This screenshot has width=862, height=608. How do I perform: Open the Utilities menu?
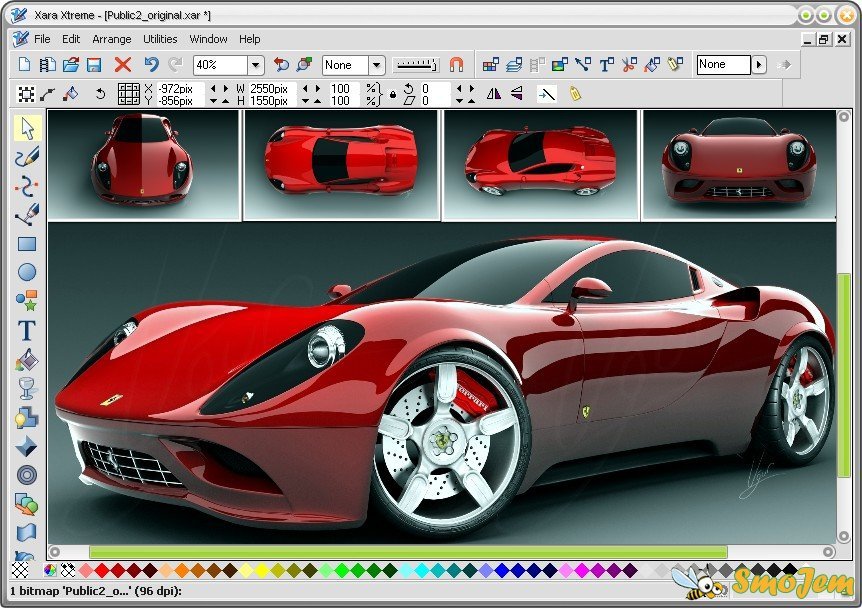click(x=160, y=39)
